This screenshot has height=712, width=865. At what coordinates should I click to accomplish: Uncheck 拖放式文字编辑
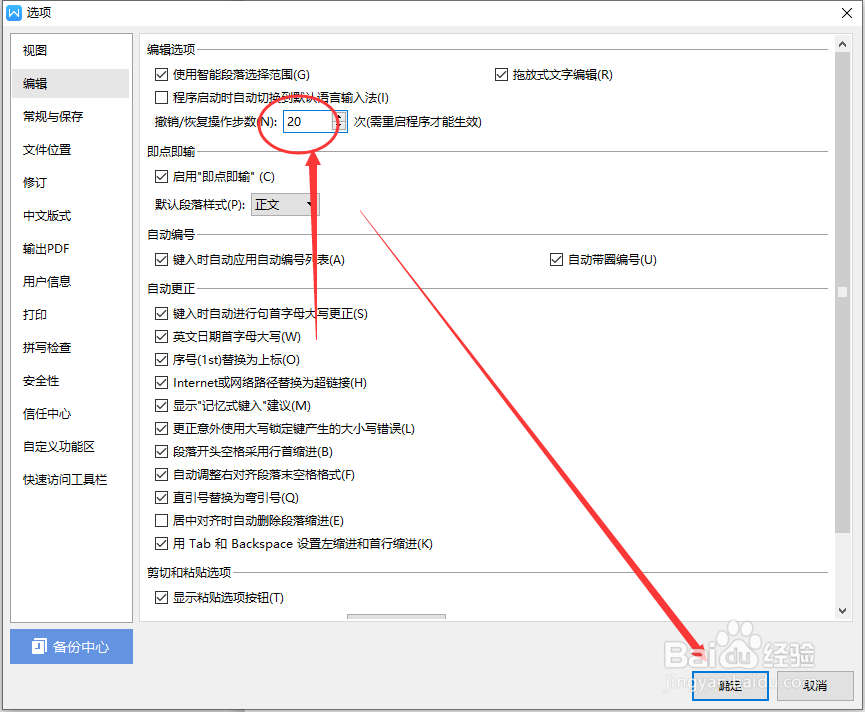501,74
